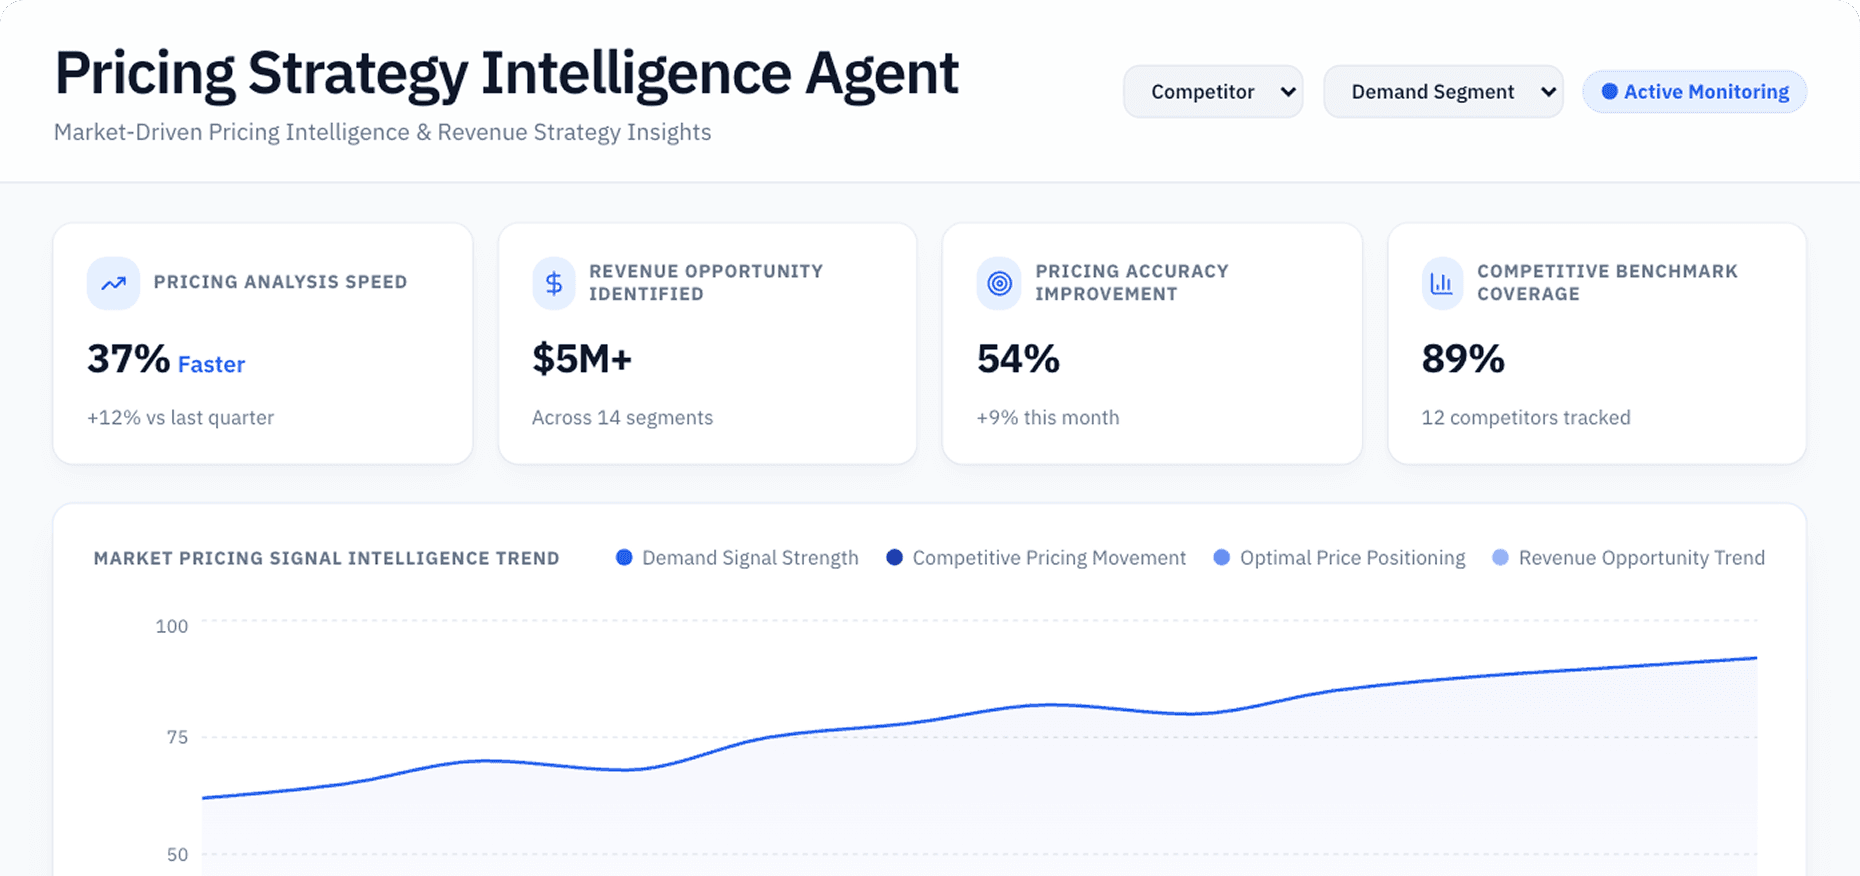Click the chevron on the Competitor selector
1860x876 pixels.
(1286, 92)
